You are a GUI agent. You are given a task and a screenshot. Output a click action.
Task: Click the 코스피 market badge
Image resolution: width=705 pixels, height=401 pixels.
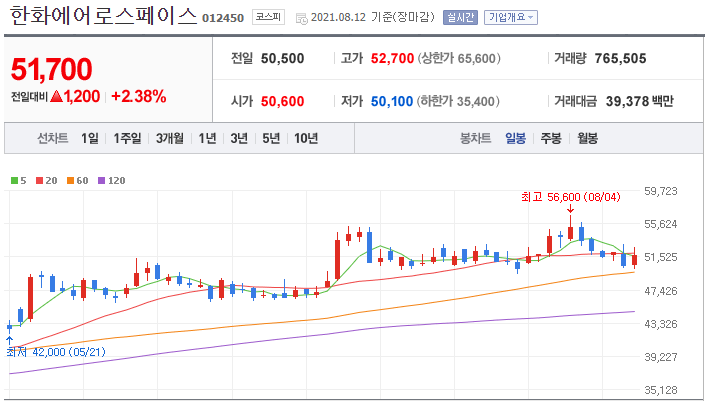268,17
